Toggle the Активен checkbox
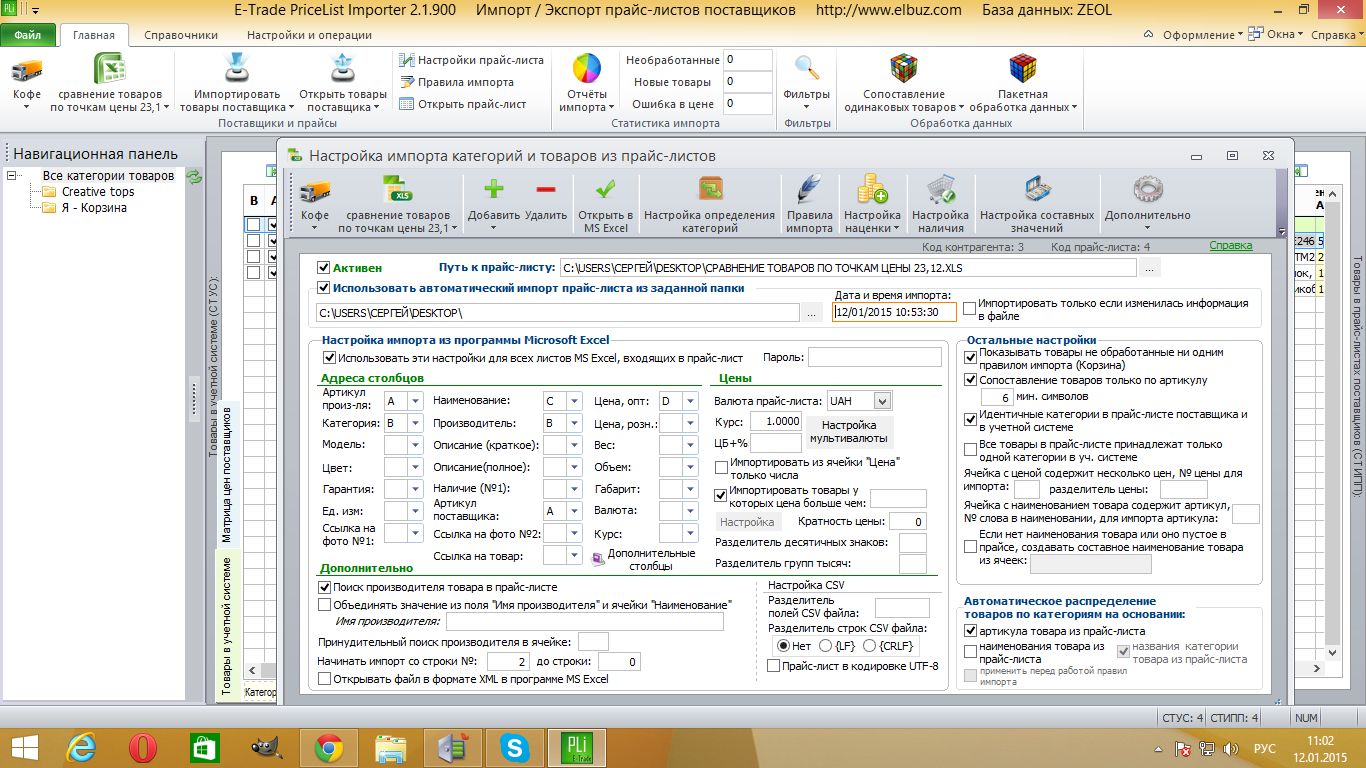1366x768 pixels. pyautogui.click(x=324, y=268)
